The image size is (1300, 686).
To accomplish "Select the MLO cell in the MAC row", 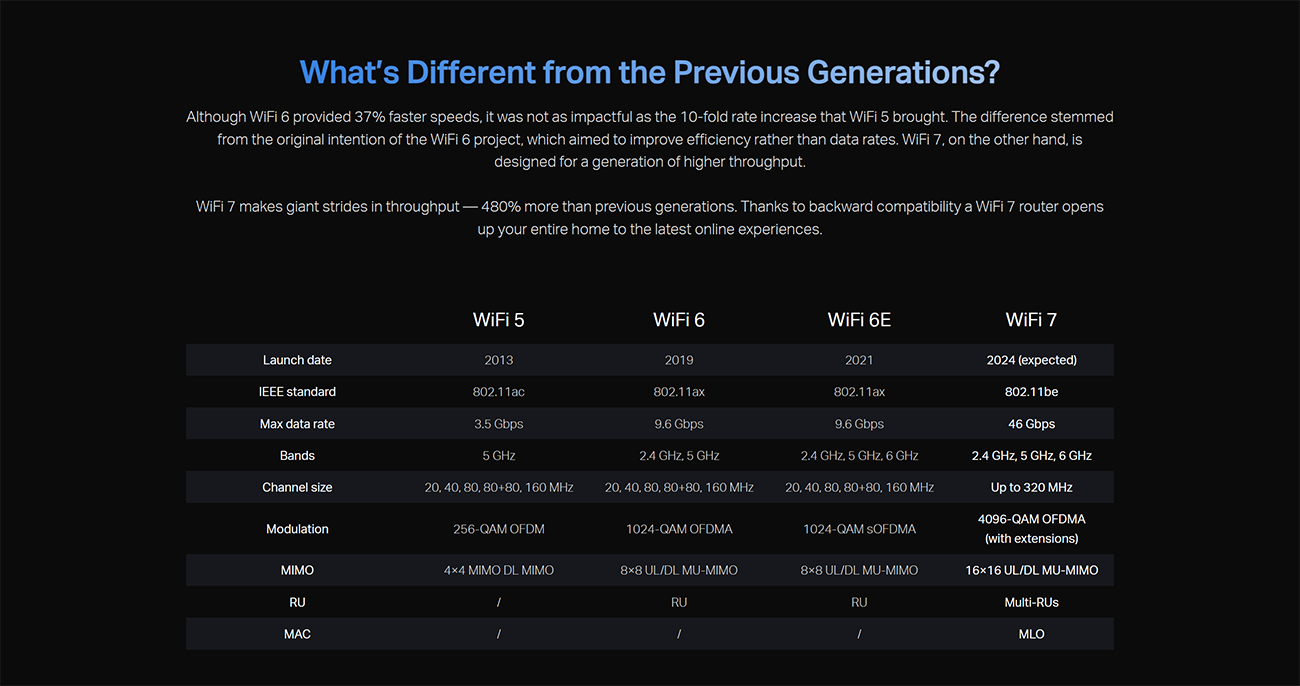I will coord(1031,634).
